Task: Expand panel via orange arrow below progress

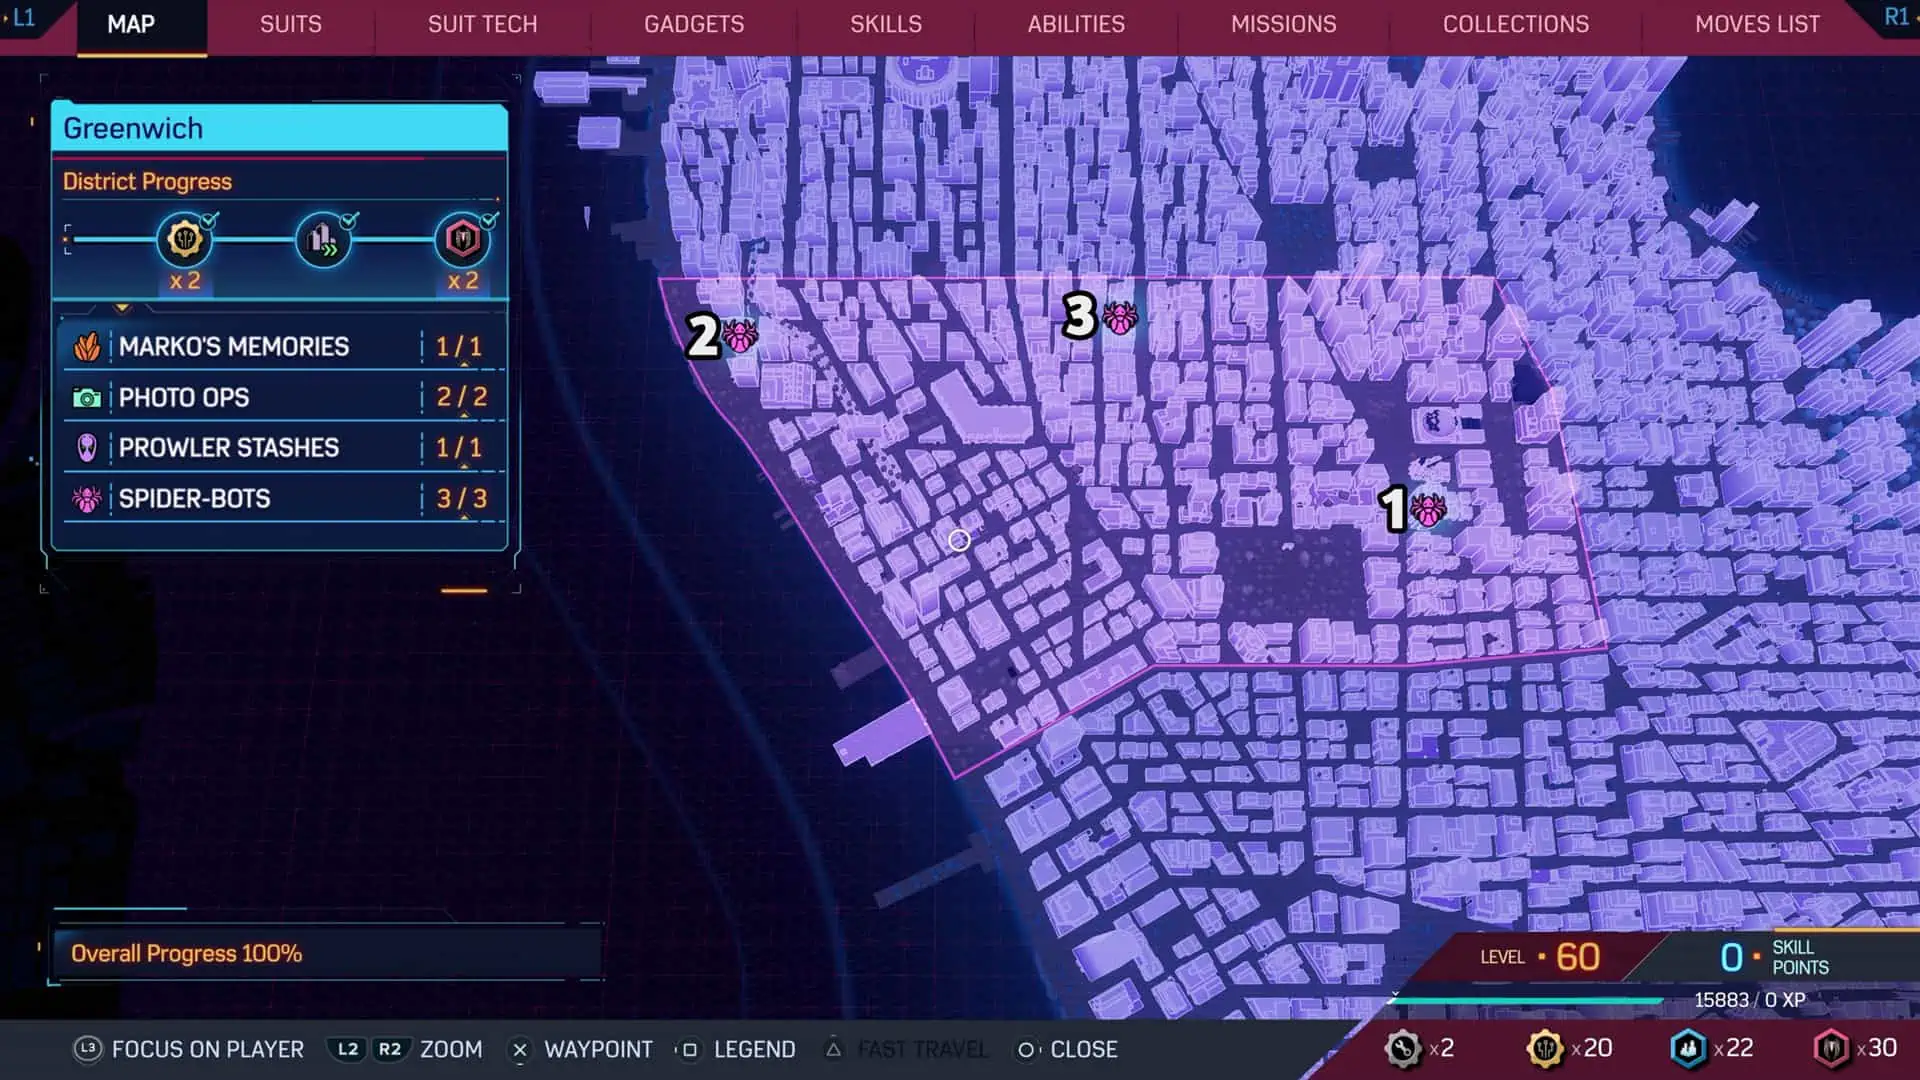Action: [122, 308]
